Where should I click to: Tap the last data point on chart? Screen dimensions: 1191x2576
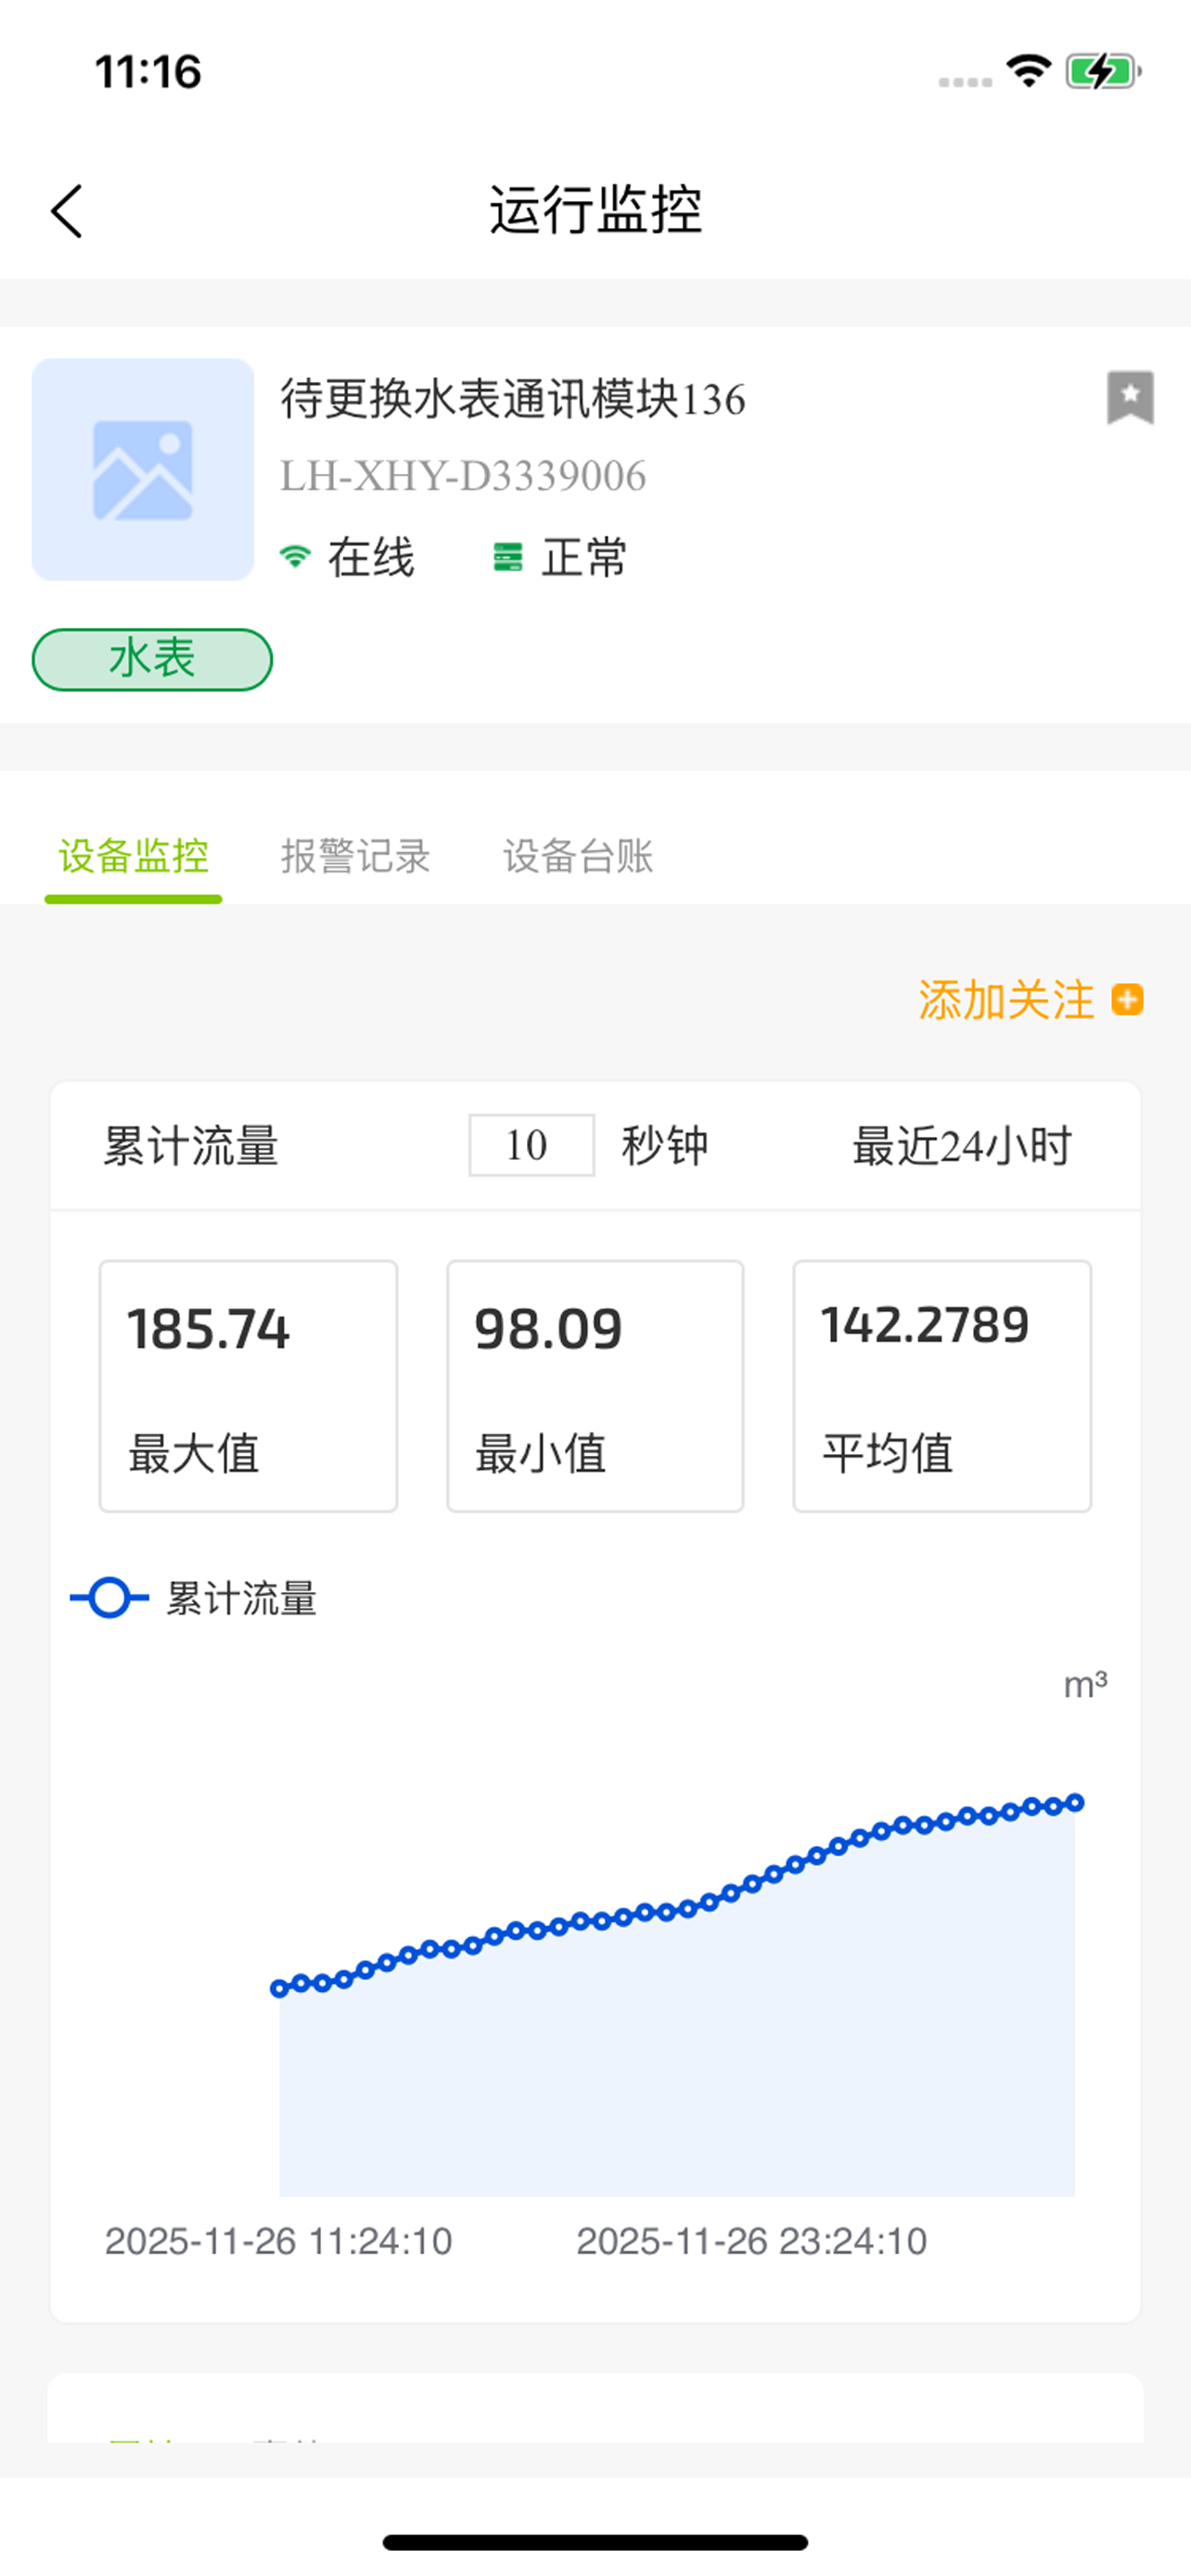(1075, 1802)
